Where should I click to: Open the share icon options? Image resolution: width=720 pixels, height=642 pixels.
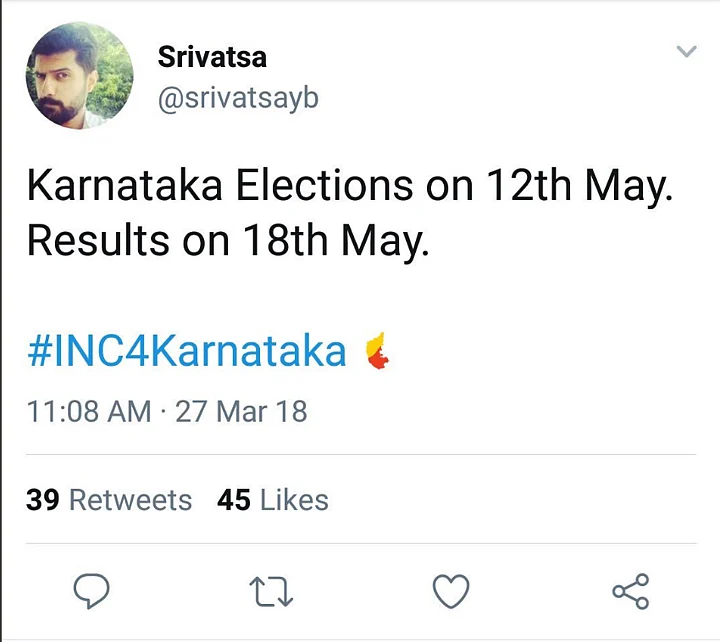pyautogui.click(x=630, y=591)
